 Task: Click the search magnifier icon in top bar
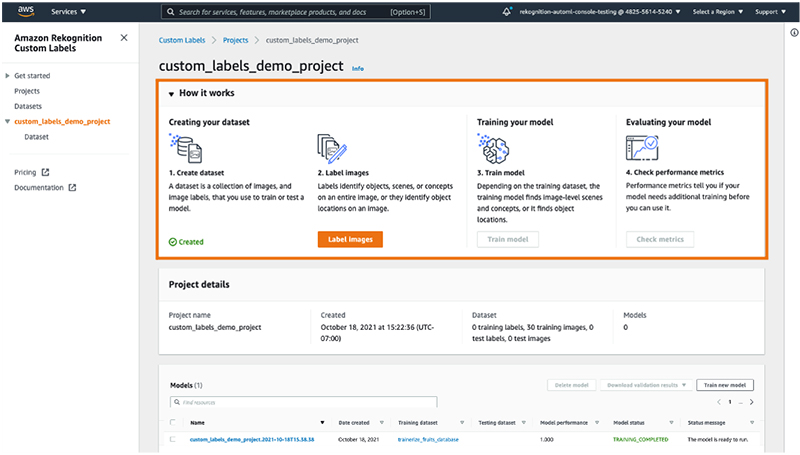click(x=171, y=12)
